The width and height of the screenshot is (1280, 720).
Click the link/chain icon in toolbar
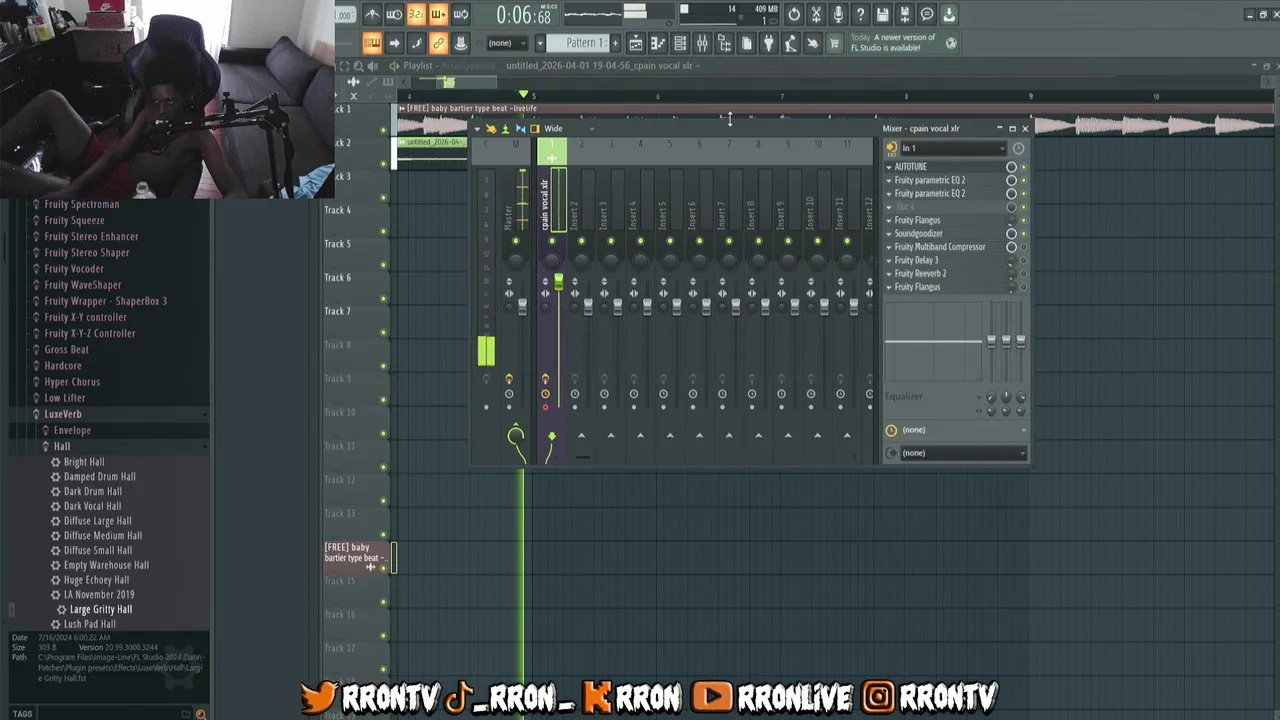[x=438, y=43]
